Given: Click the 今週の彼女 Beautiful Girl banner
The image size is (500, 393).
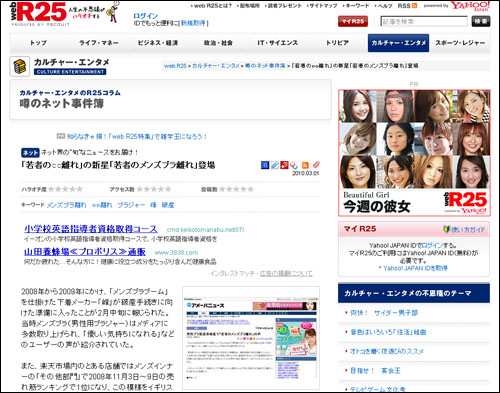Looking at the screenshot, I should pyautogui.click(x=414, y=153).
